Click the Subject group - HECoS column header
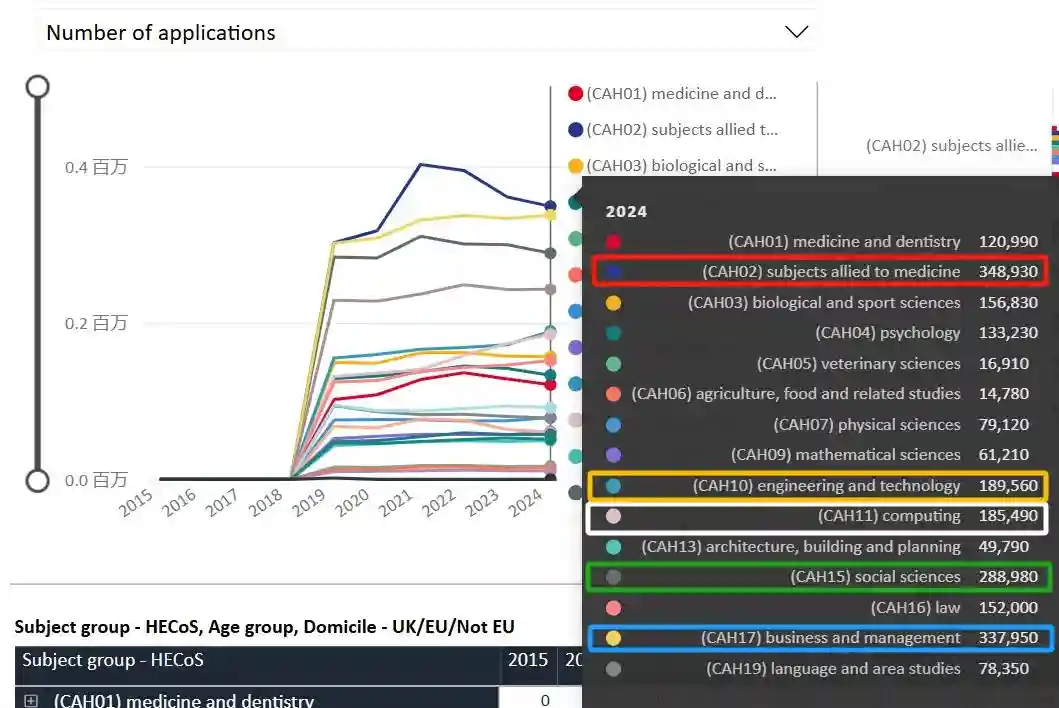 click(x=256, y=660)
